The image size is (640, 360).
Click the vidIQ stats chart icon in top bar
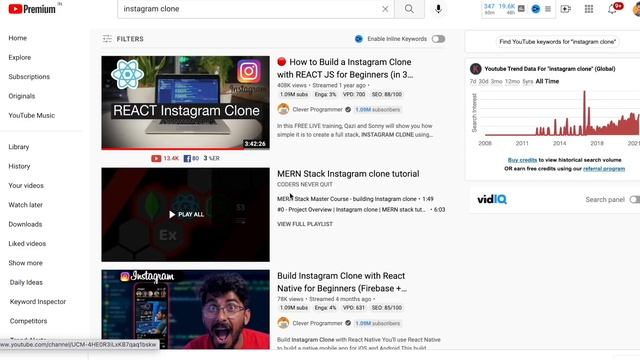coord(521,8)
